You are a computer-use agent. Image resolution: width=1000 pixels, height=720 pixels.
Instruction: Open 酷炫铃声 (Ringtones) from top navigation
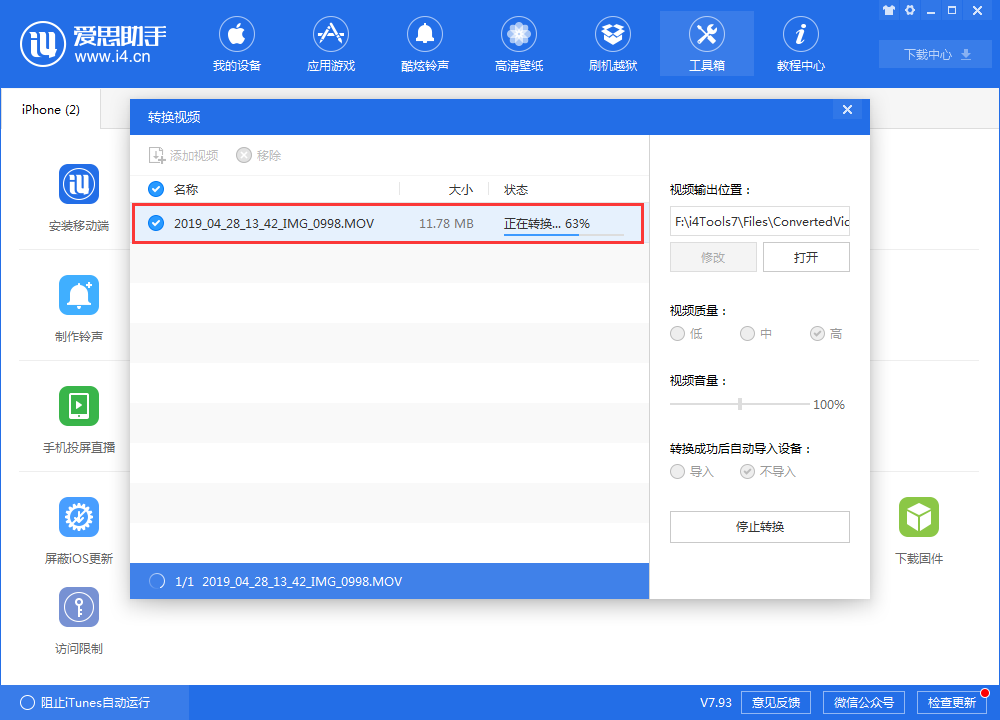[424, 44]
